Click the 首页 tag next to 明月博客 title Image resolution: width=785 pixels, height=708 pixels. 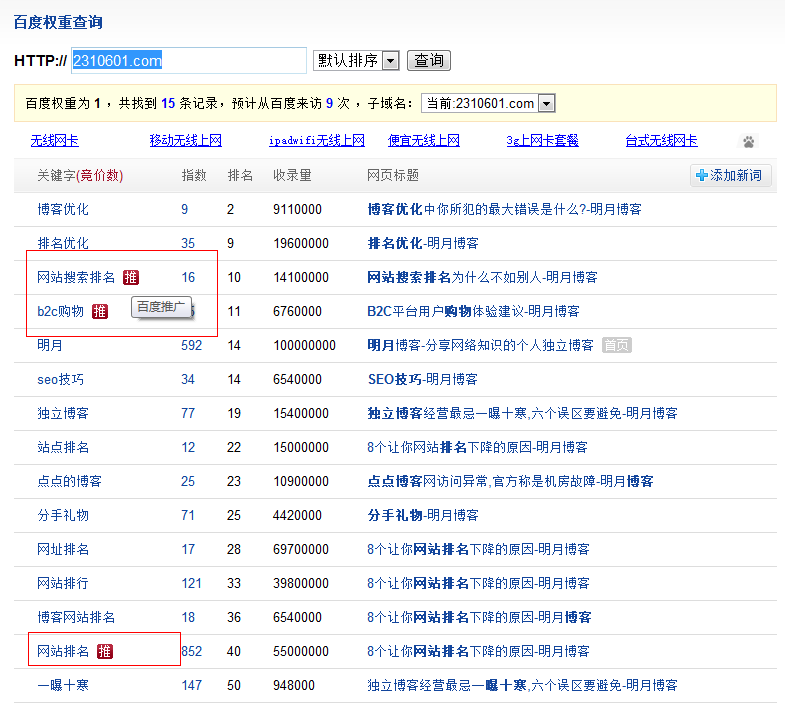[x=616, y=345]
